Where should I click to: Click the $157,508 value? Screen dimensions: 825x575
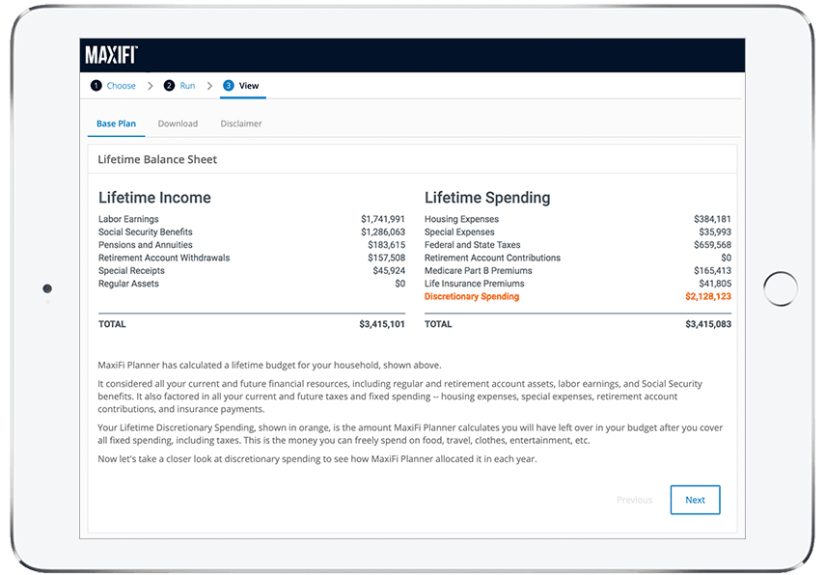click(386, 258)
